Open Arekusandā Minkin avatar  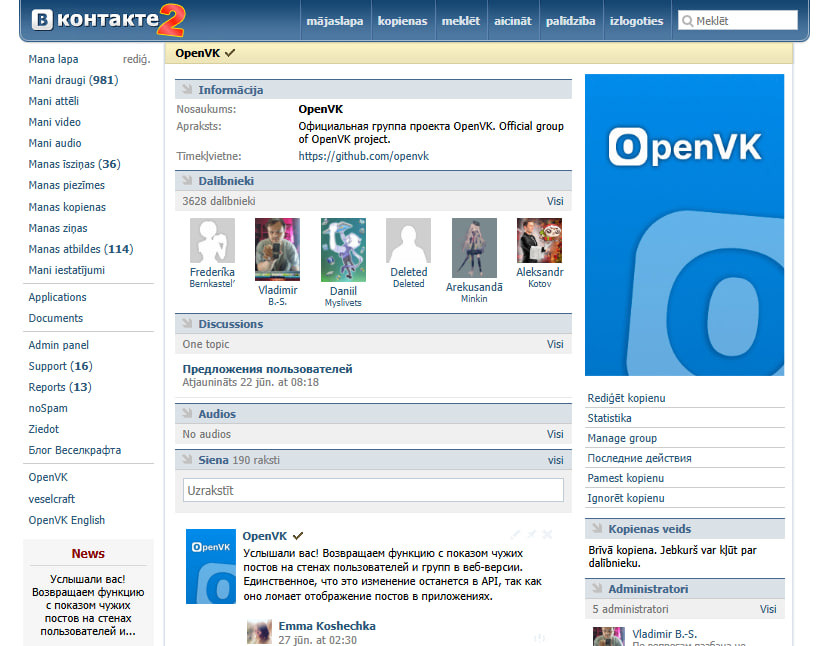(474, 248)
